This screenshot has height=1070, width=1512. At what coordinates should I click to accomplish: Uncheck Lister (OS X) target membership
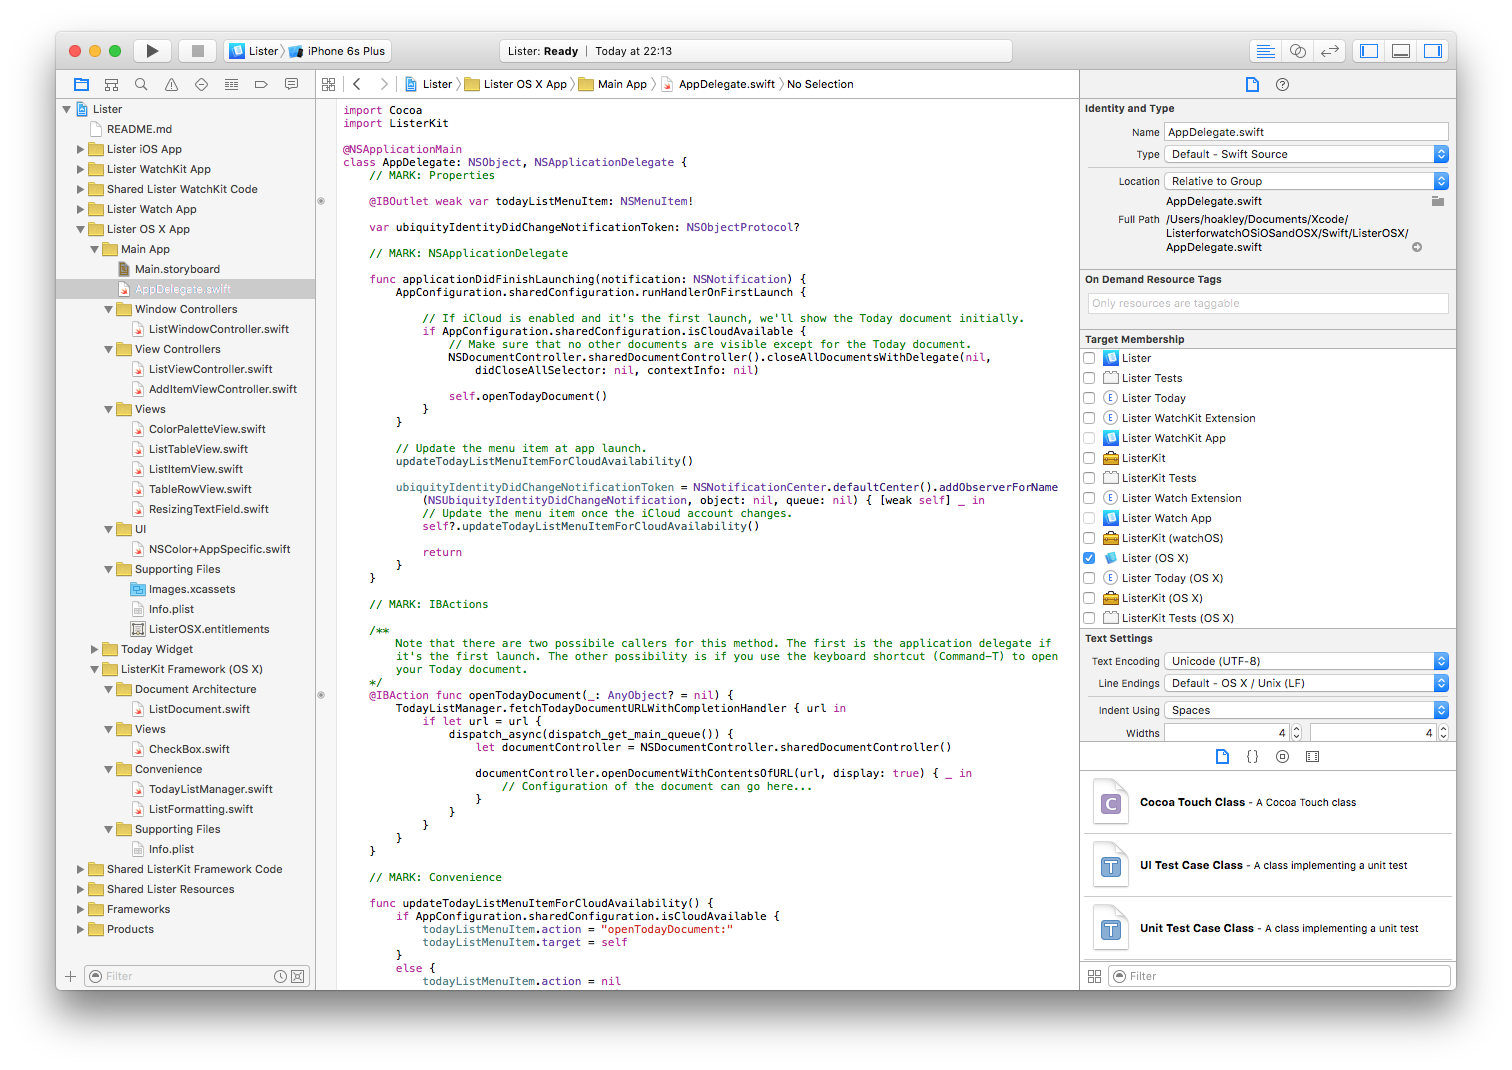click(x=1089, y=558)
